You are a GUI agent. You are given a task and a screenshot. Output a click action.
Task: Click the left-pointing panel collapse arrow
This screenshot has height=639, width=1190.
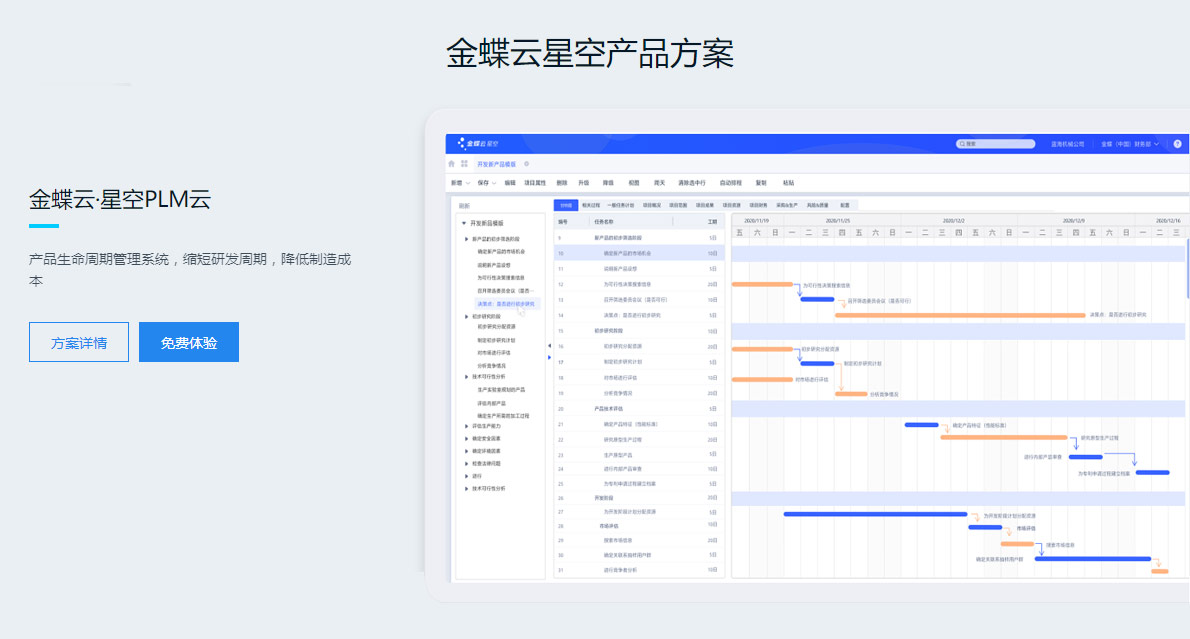549,346
